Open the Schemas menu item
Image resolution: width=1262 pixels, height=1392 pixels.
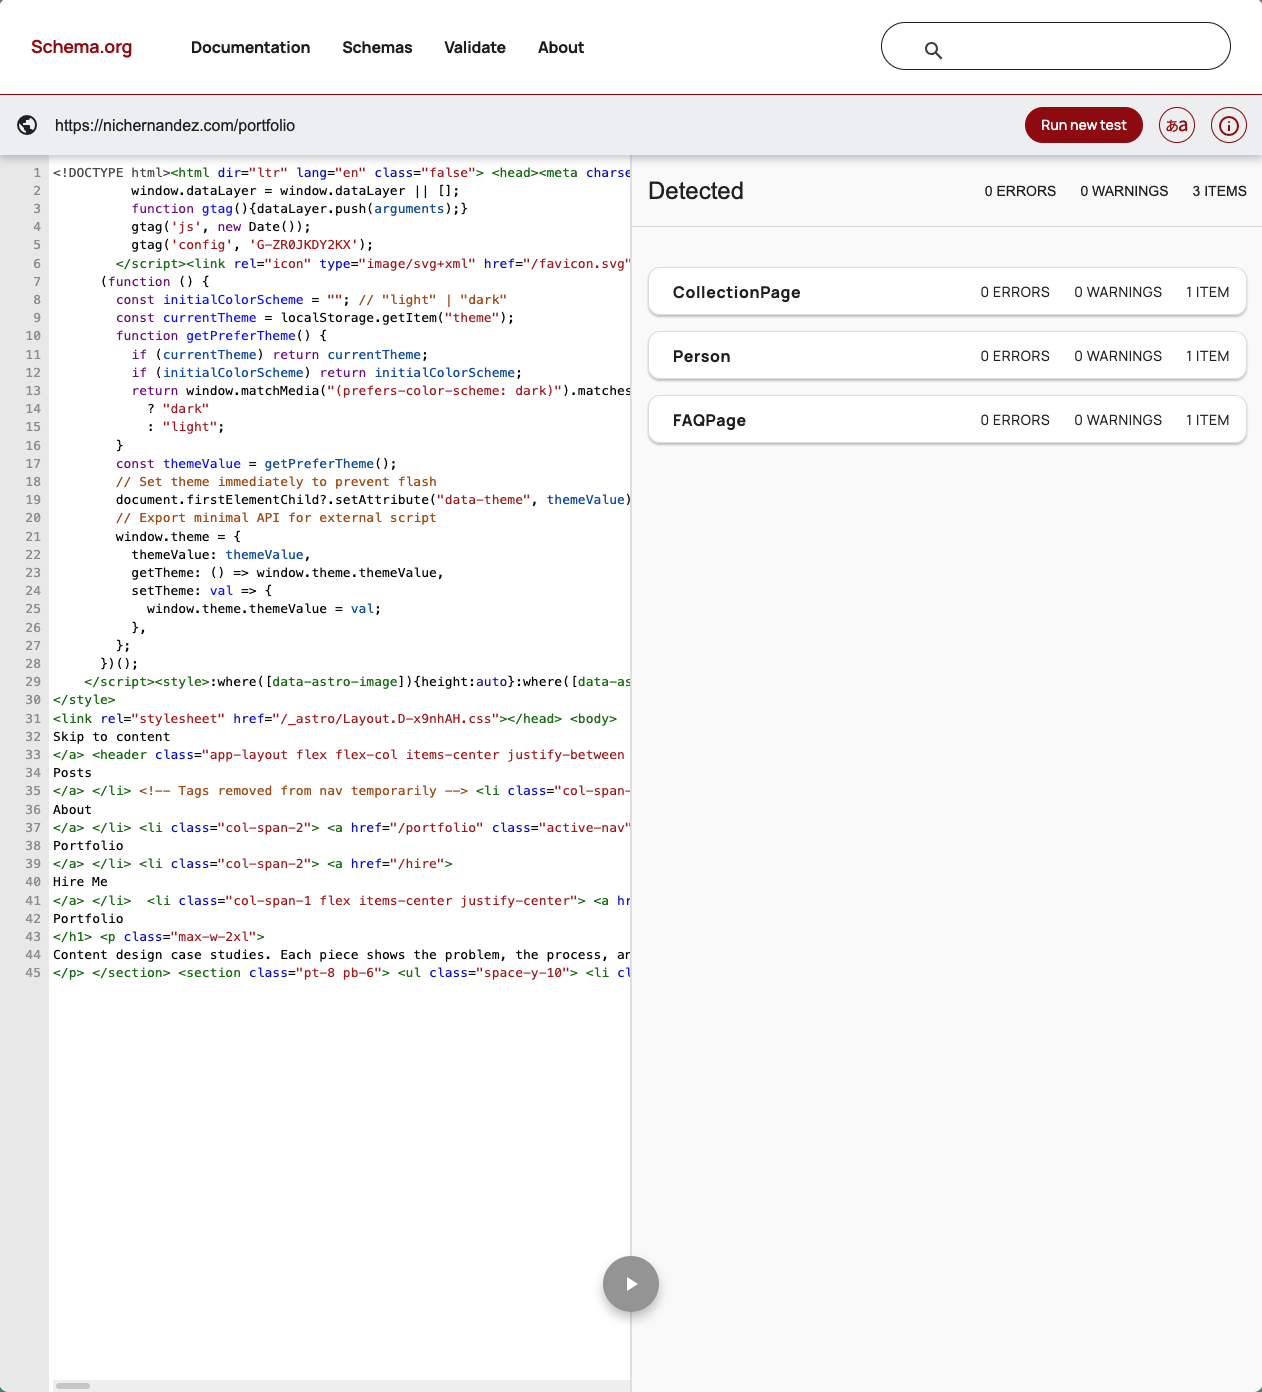click(377, 47)
